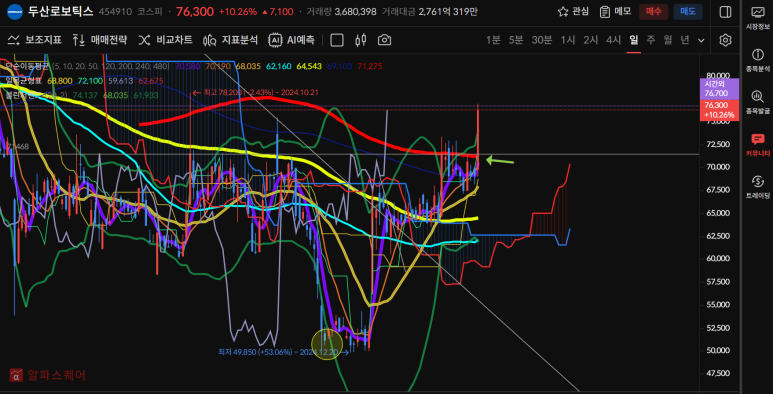Open 메모 notepad
The width and height of the screenshot is (773, 394).
pyautogui.click(x=615, y=12)
